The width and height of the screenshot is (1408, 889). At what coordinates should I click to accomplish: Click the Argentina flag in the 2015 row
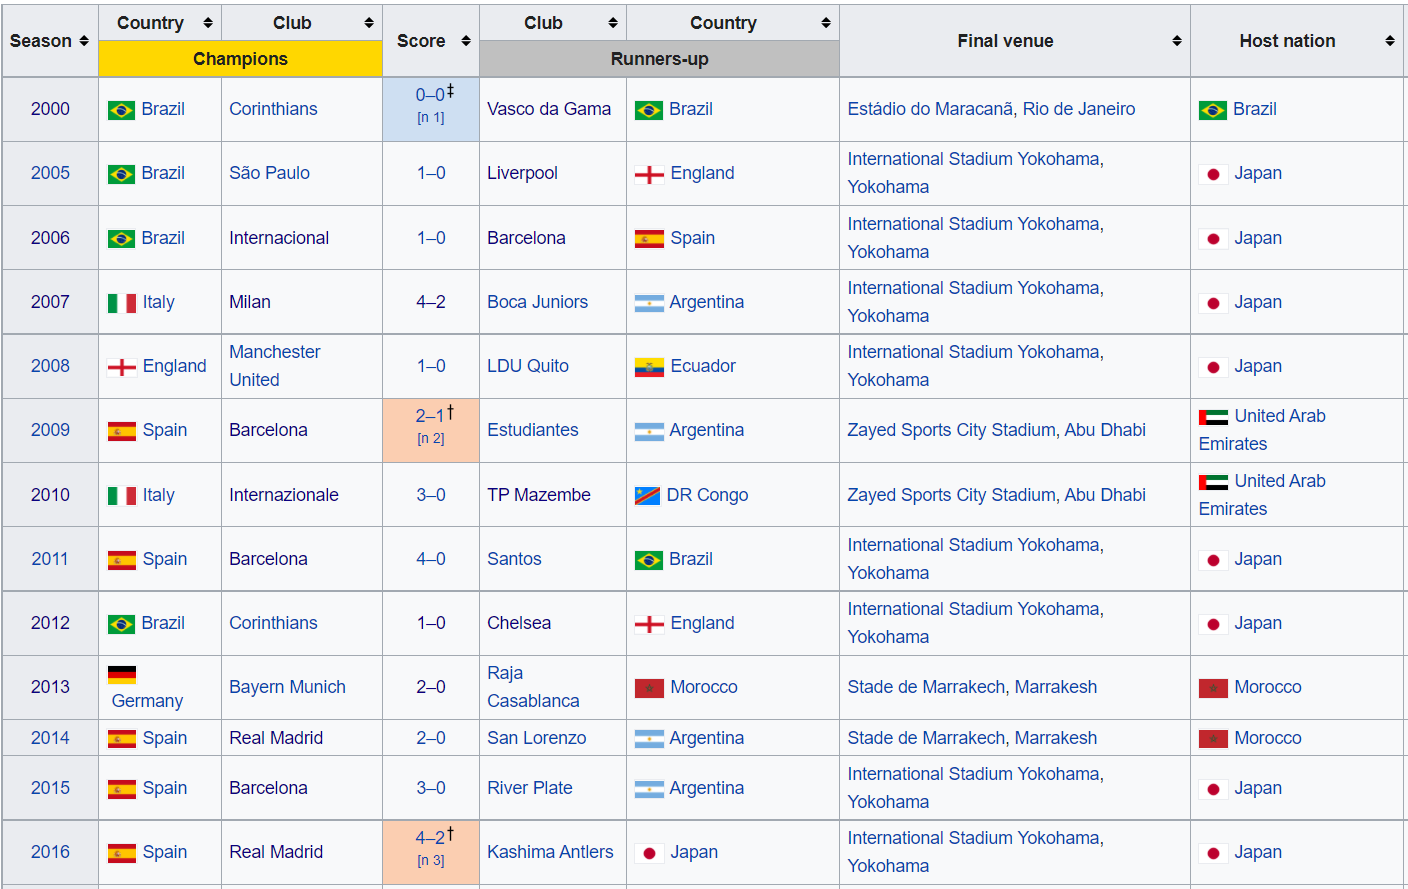click(x=649, y=789)
